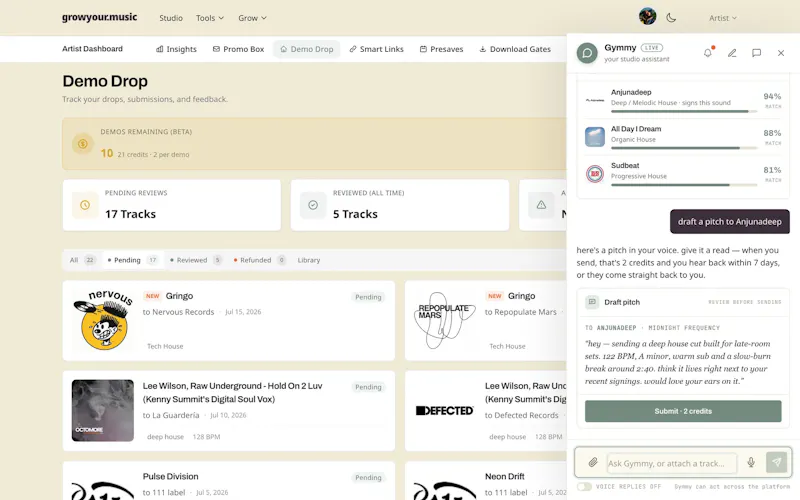Click the attach file paperclip icon
800x500 pixels.
(592, 463)
